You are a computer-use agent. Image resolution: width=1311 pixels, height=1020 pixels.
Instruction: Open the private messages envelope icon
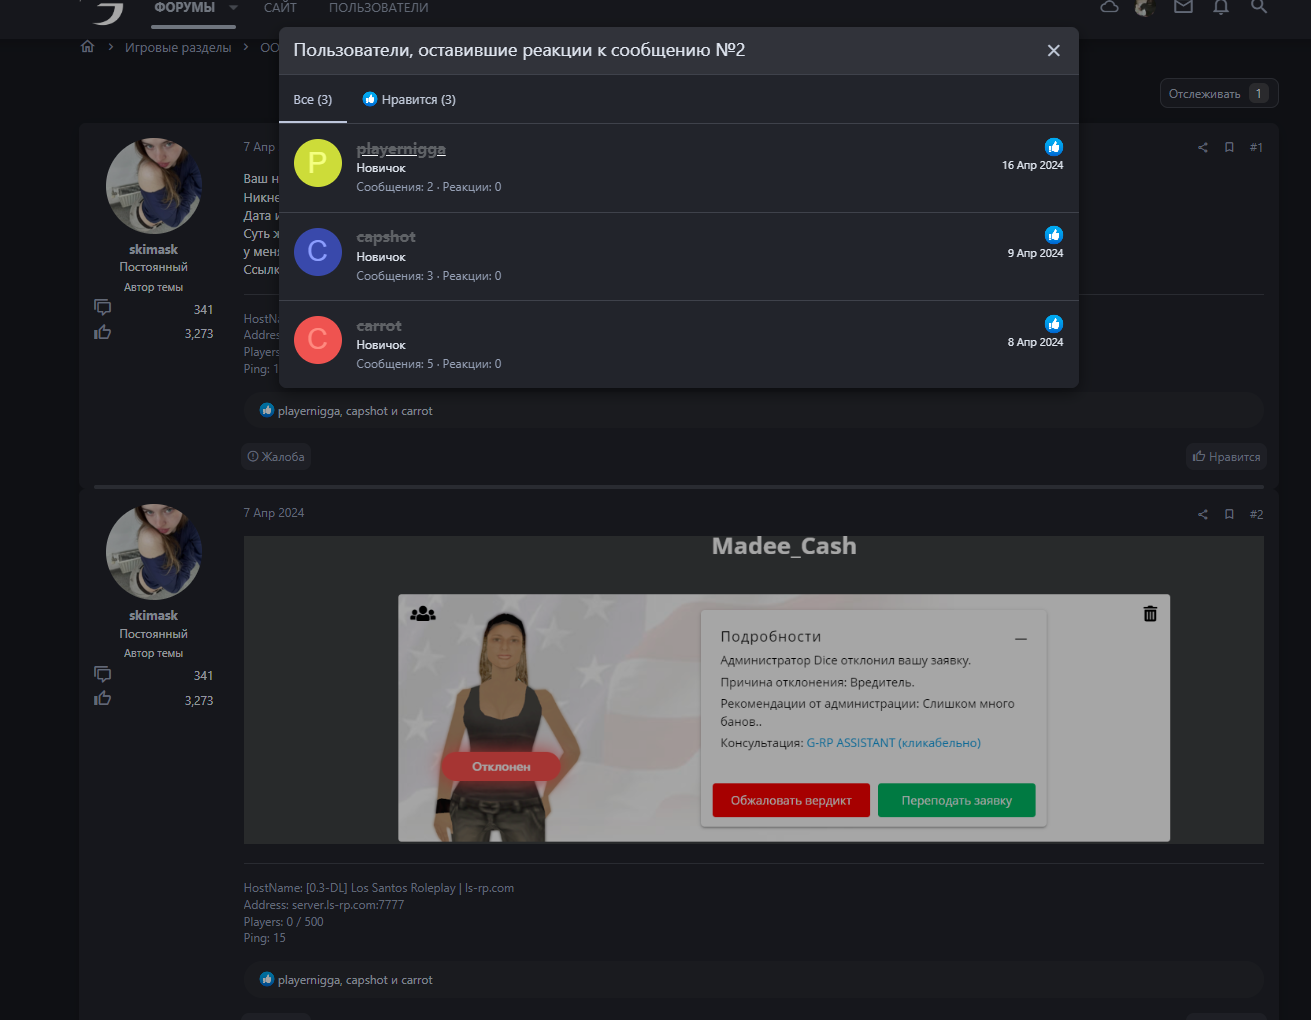[1183, 7]
